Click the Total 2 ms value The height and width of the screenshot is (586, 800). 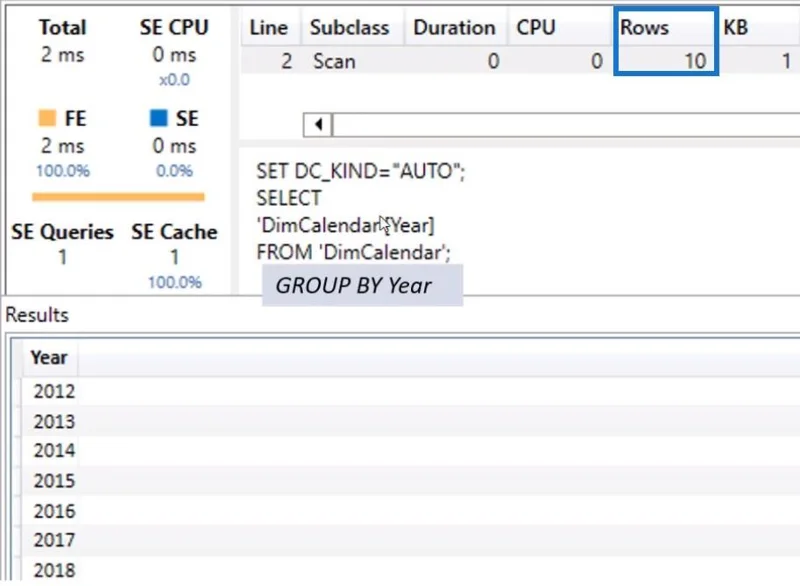click(x=62, y=55)
